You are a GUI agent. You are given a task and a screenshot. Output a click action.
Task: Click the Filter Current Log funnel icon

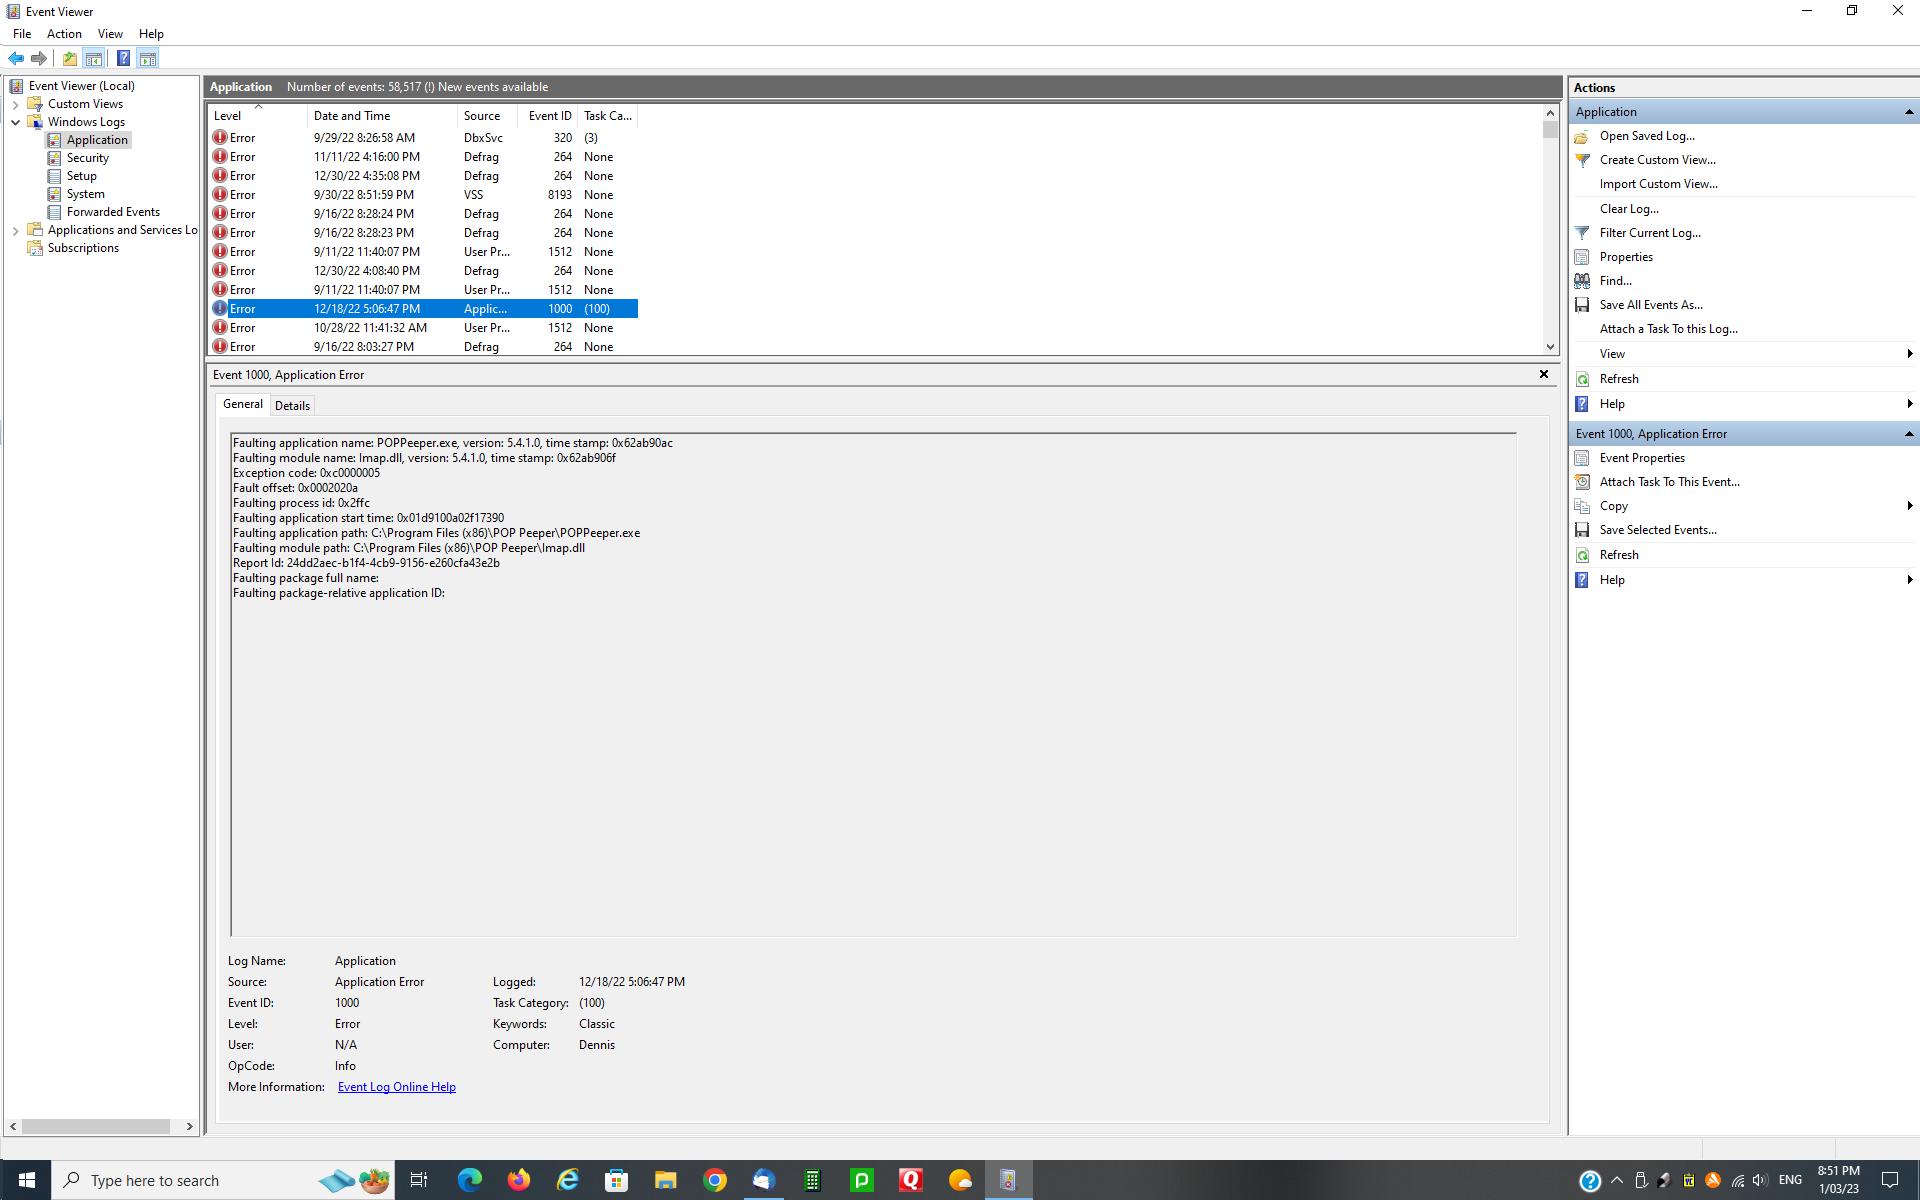point(1582,233)
